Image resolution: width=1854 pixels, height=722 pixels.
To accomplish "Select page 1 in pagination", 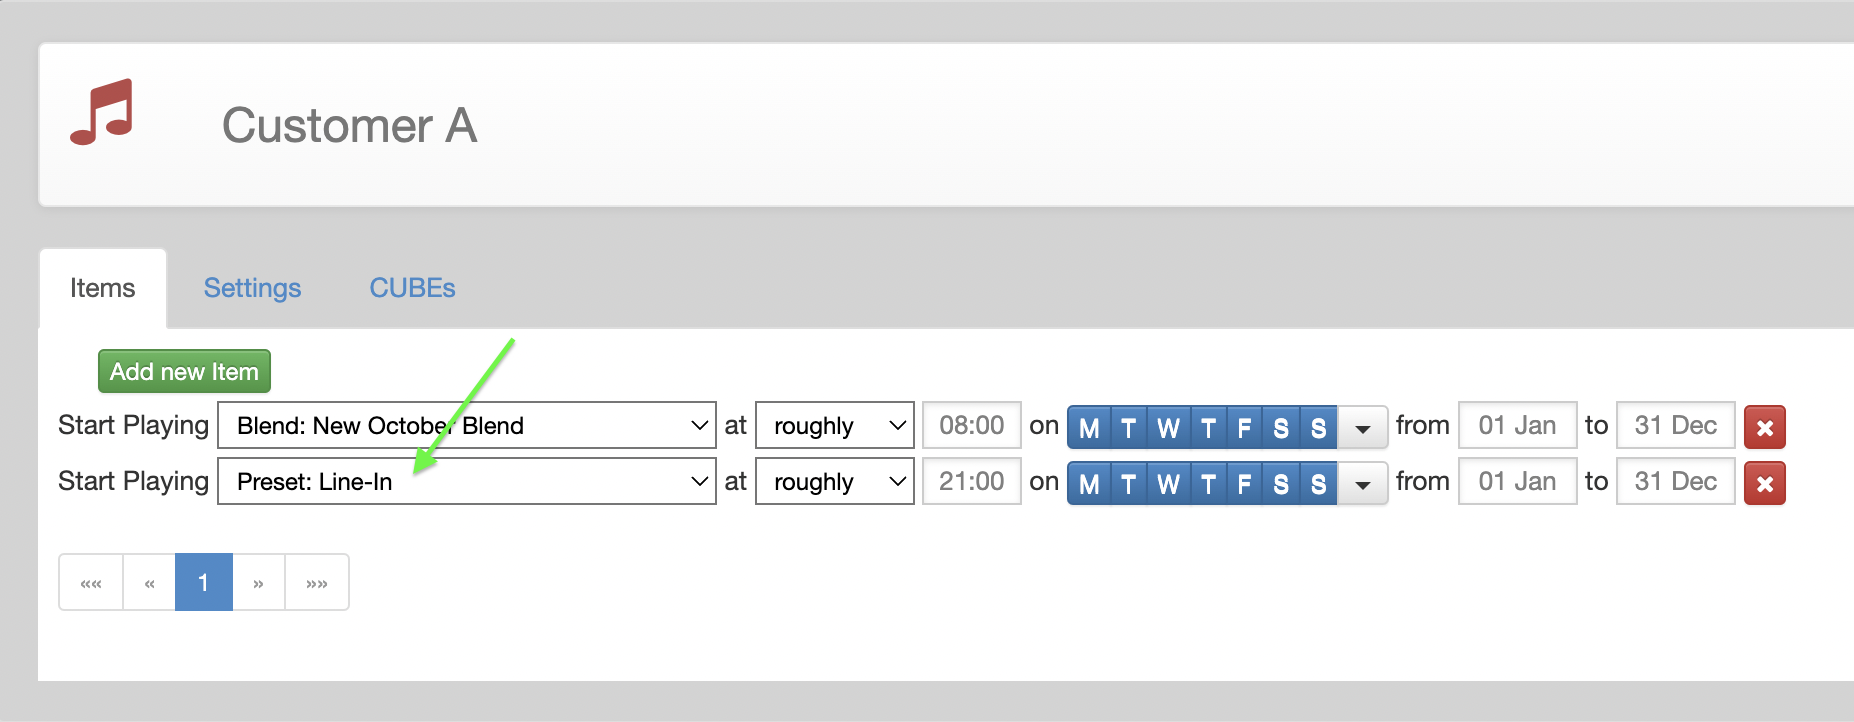I will point(204,582).
